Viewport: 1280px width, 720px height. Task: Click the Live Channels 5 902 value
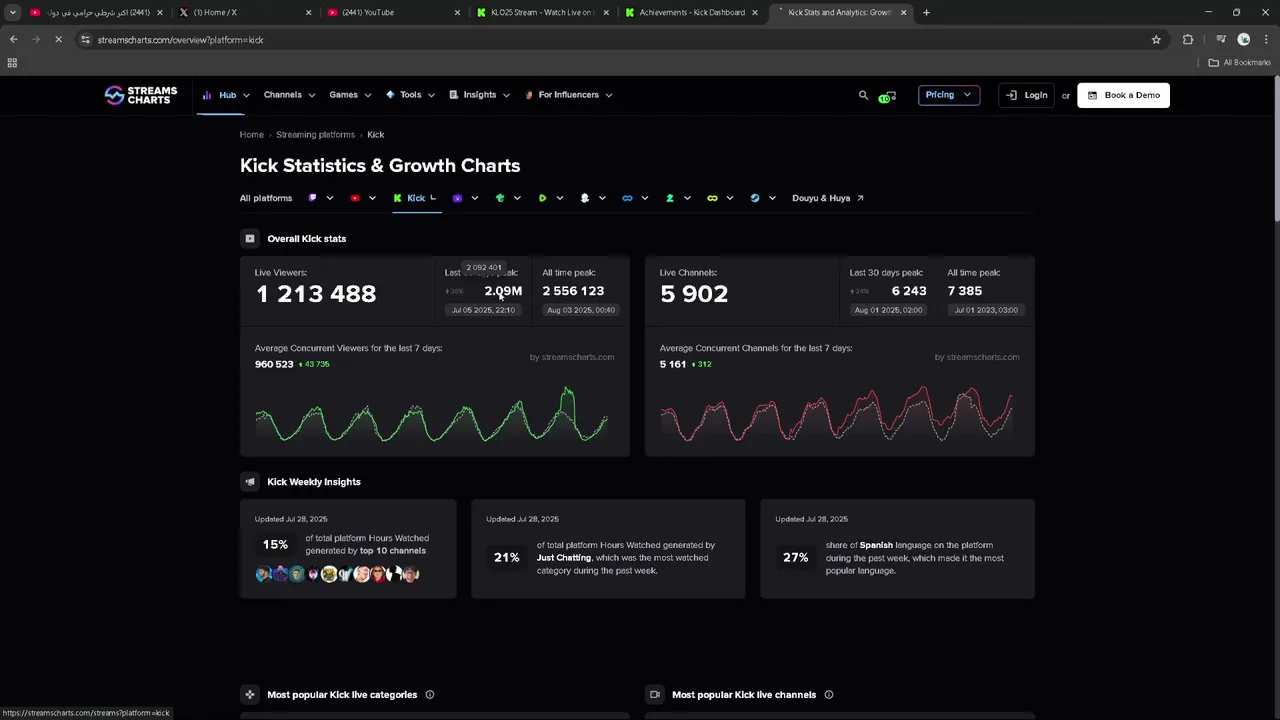(694, 294)
